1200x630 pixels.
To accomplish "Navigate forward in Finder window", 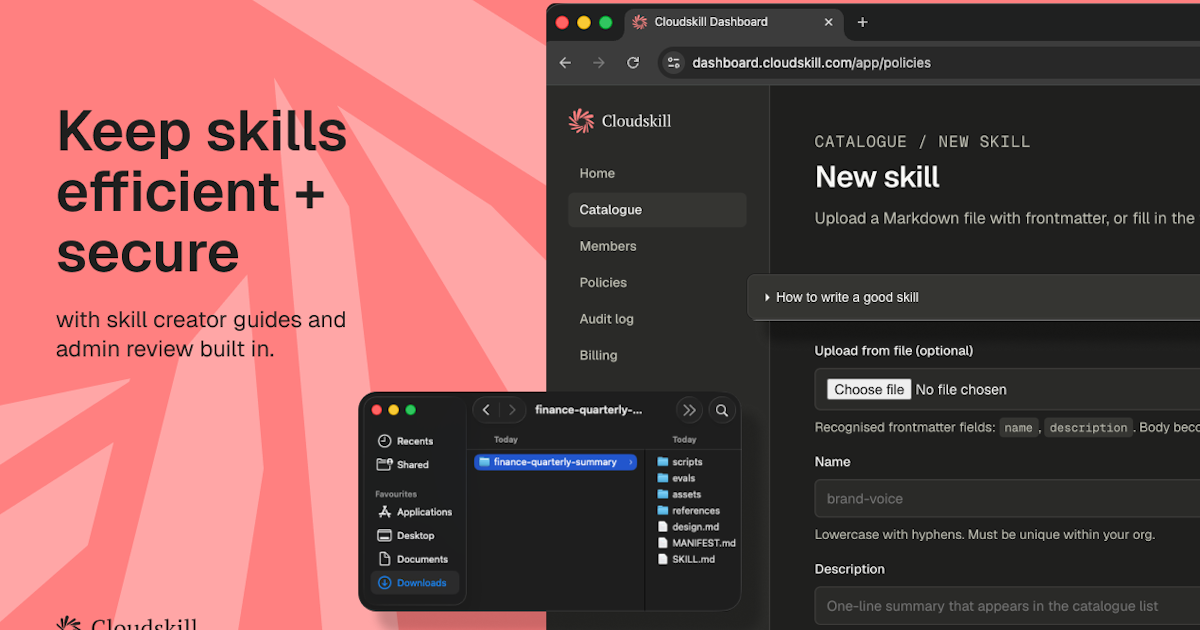I will (x=512, y=410).
